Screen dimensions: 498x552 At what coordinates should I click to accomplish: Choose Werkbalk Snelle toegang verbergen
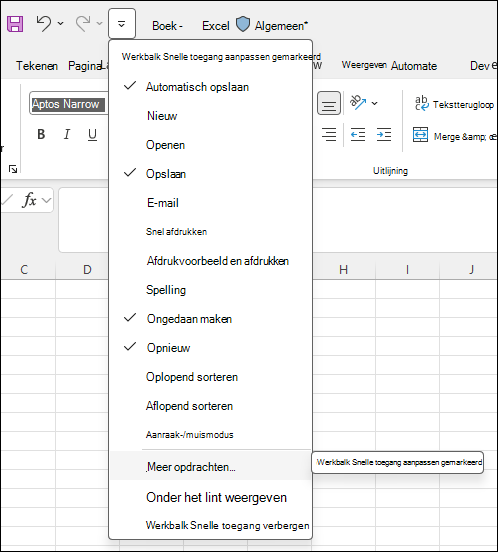tap(210, 525)
